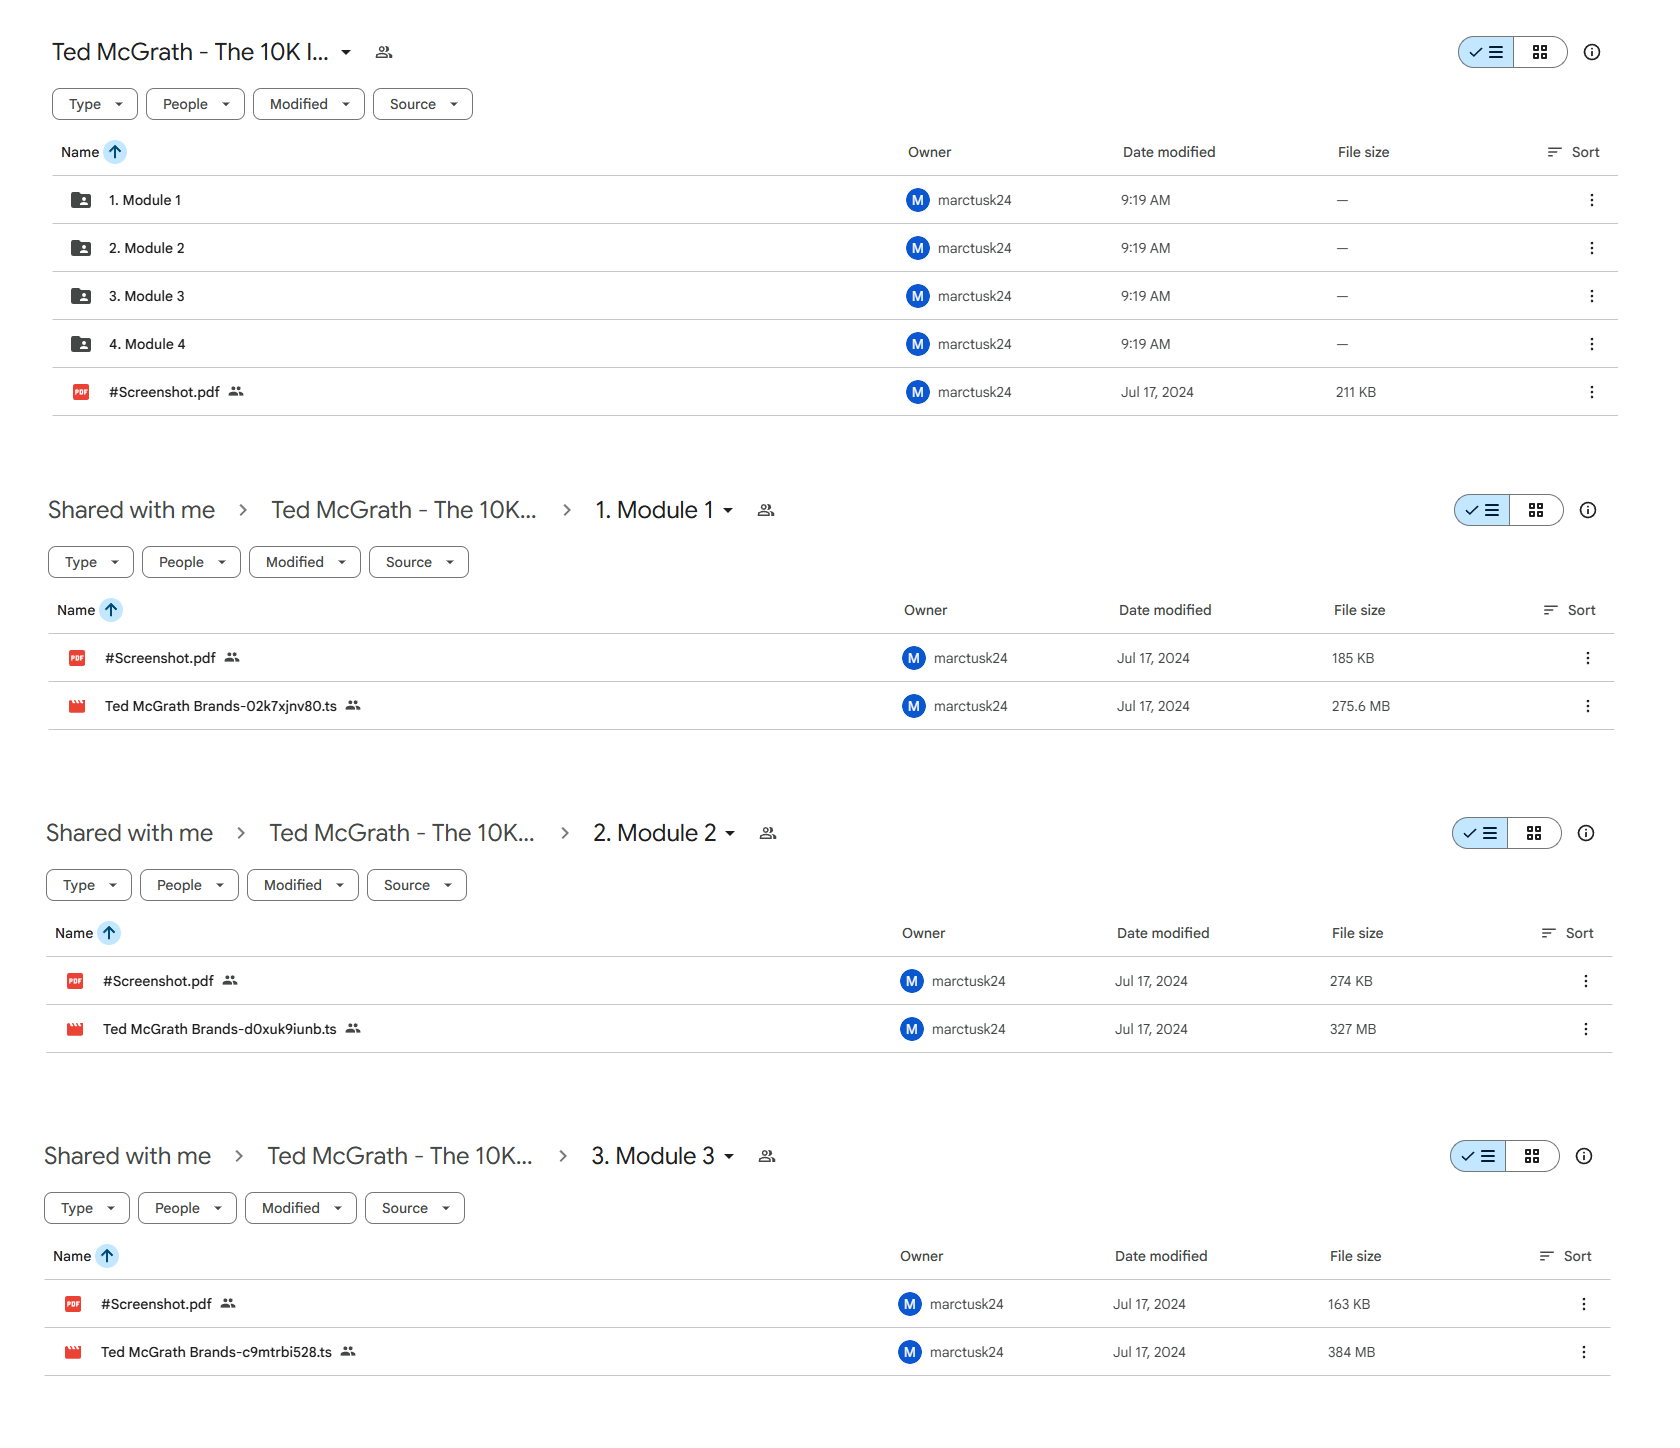Viewport: 1680px width, 1448px height.
Task: Switch 2. Module 2 panel to grid layout
Action: (x=1534, y=833)
